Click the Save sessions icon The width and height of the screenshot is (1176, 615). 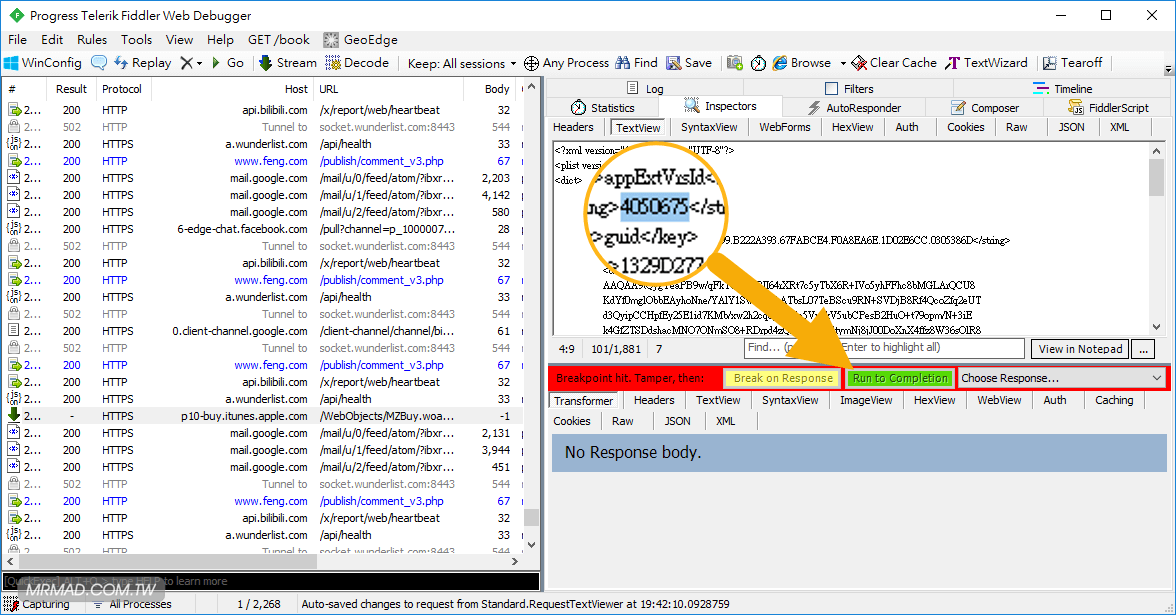[674, 63]
